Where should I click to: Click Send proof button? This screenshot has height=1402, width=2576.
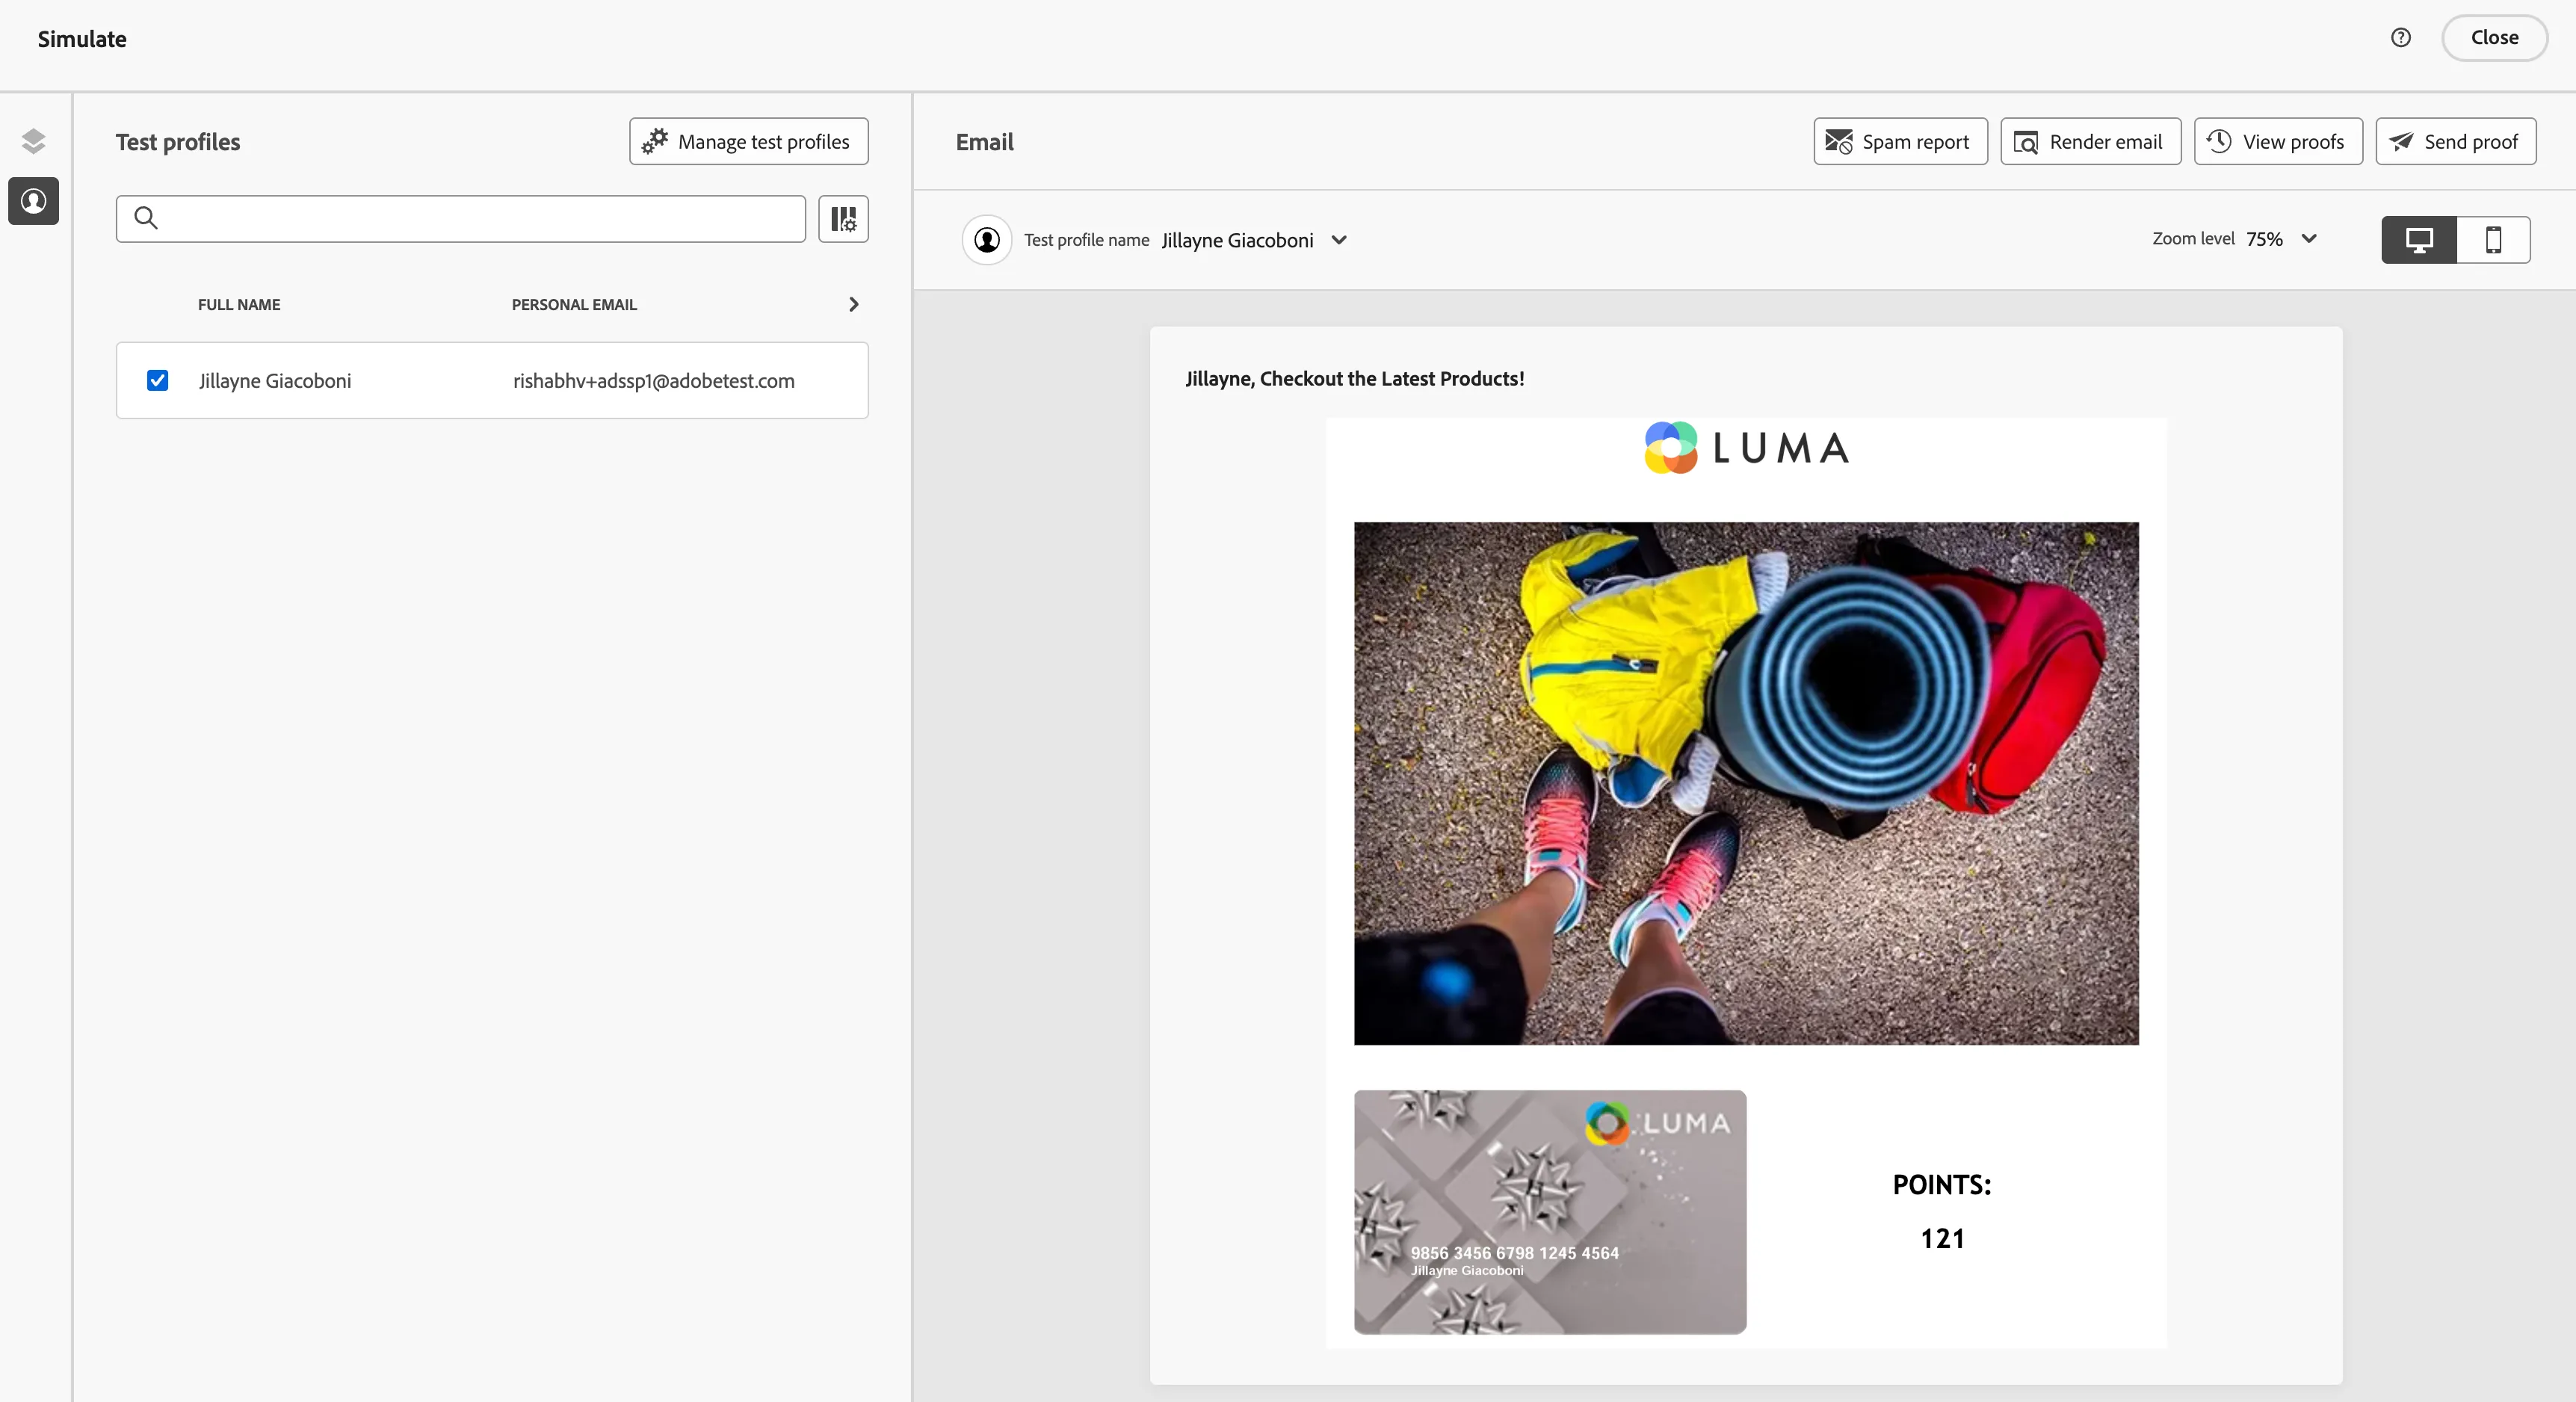click(x=2455, y=141)
